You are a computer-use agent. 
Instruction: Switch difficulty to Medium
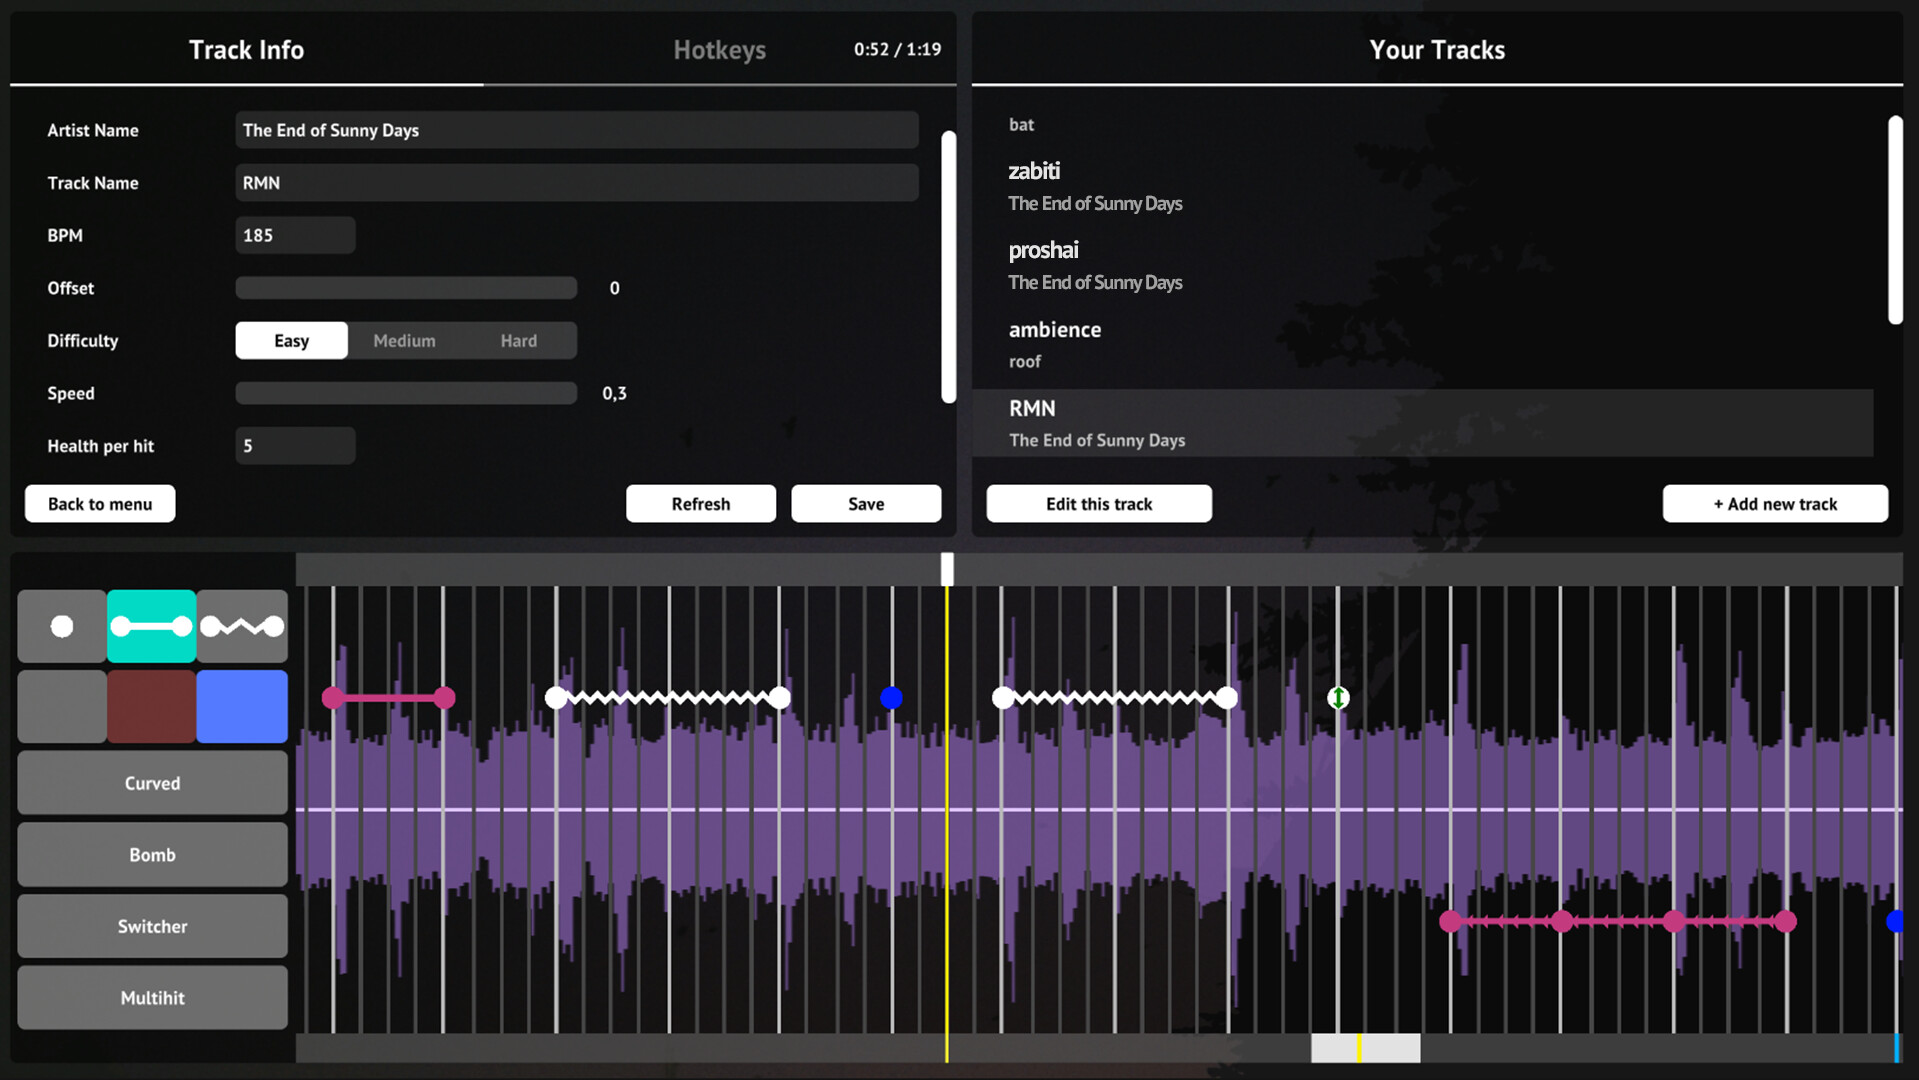pyautogui.click(x=404, y=340)
